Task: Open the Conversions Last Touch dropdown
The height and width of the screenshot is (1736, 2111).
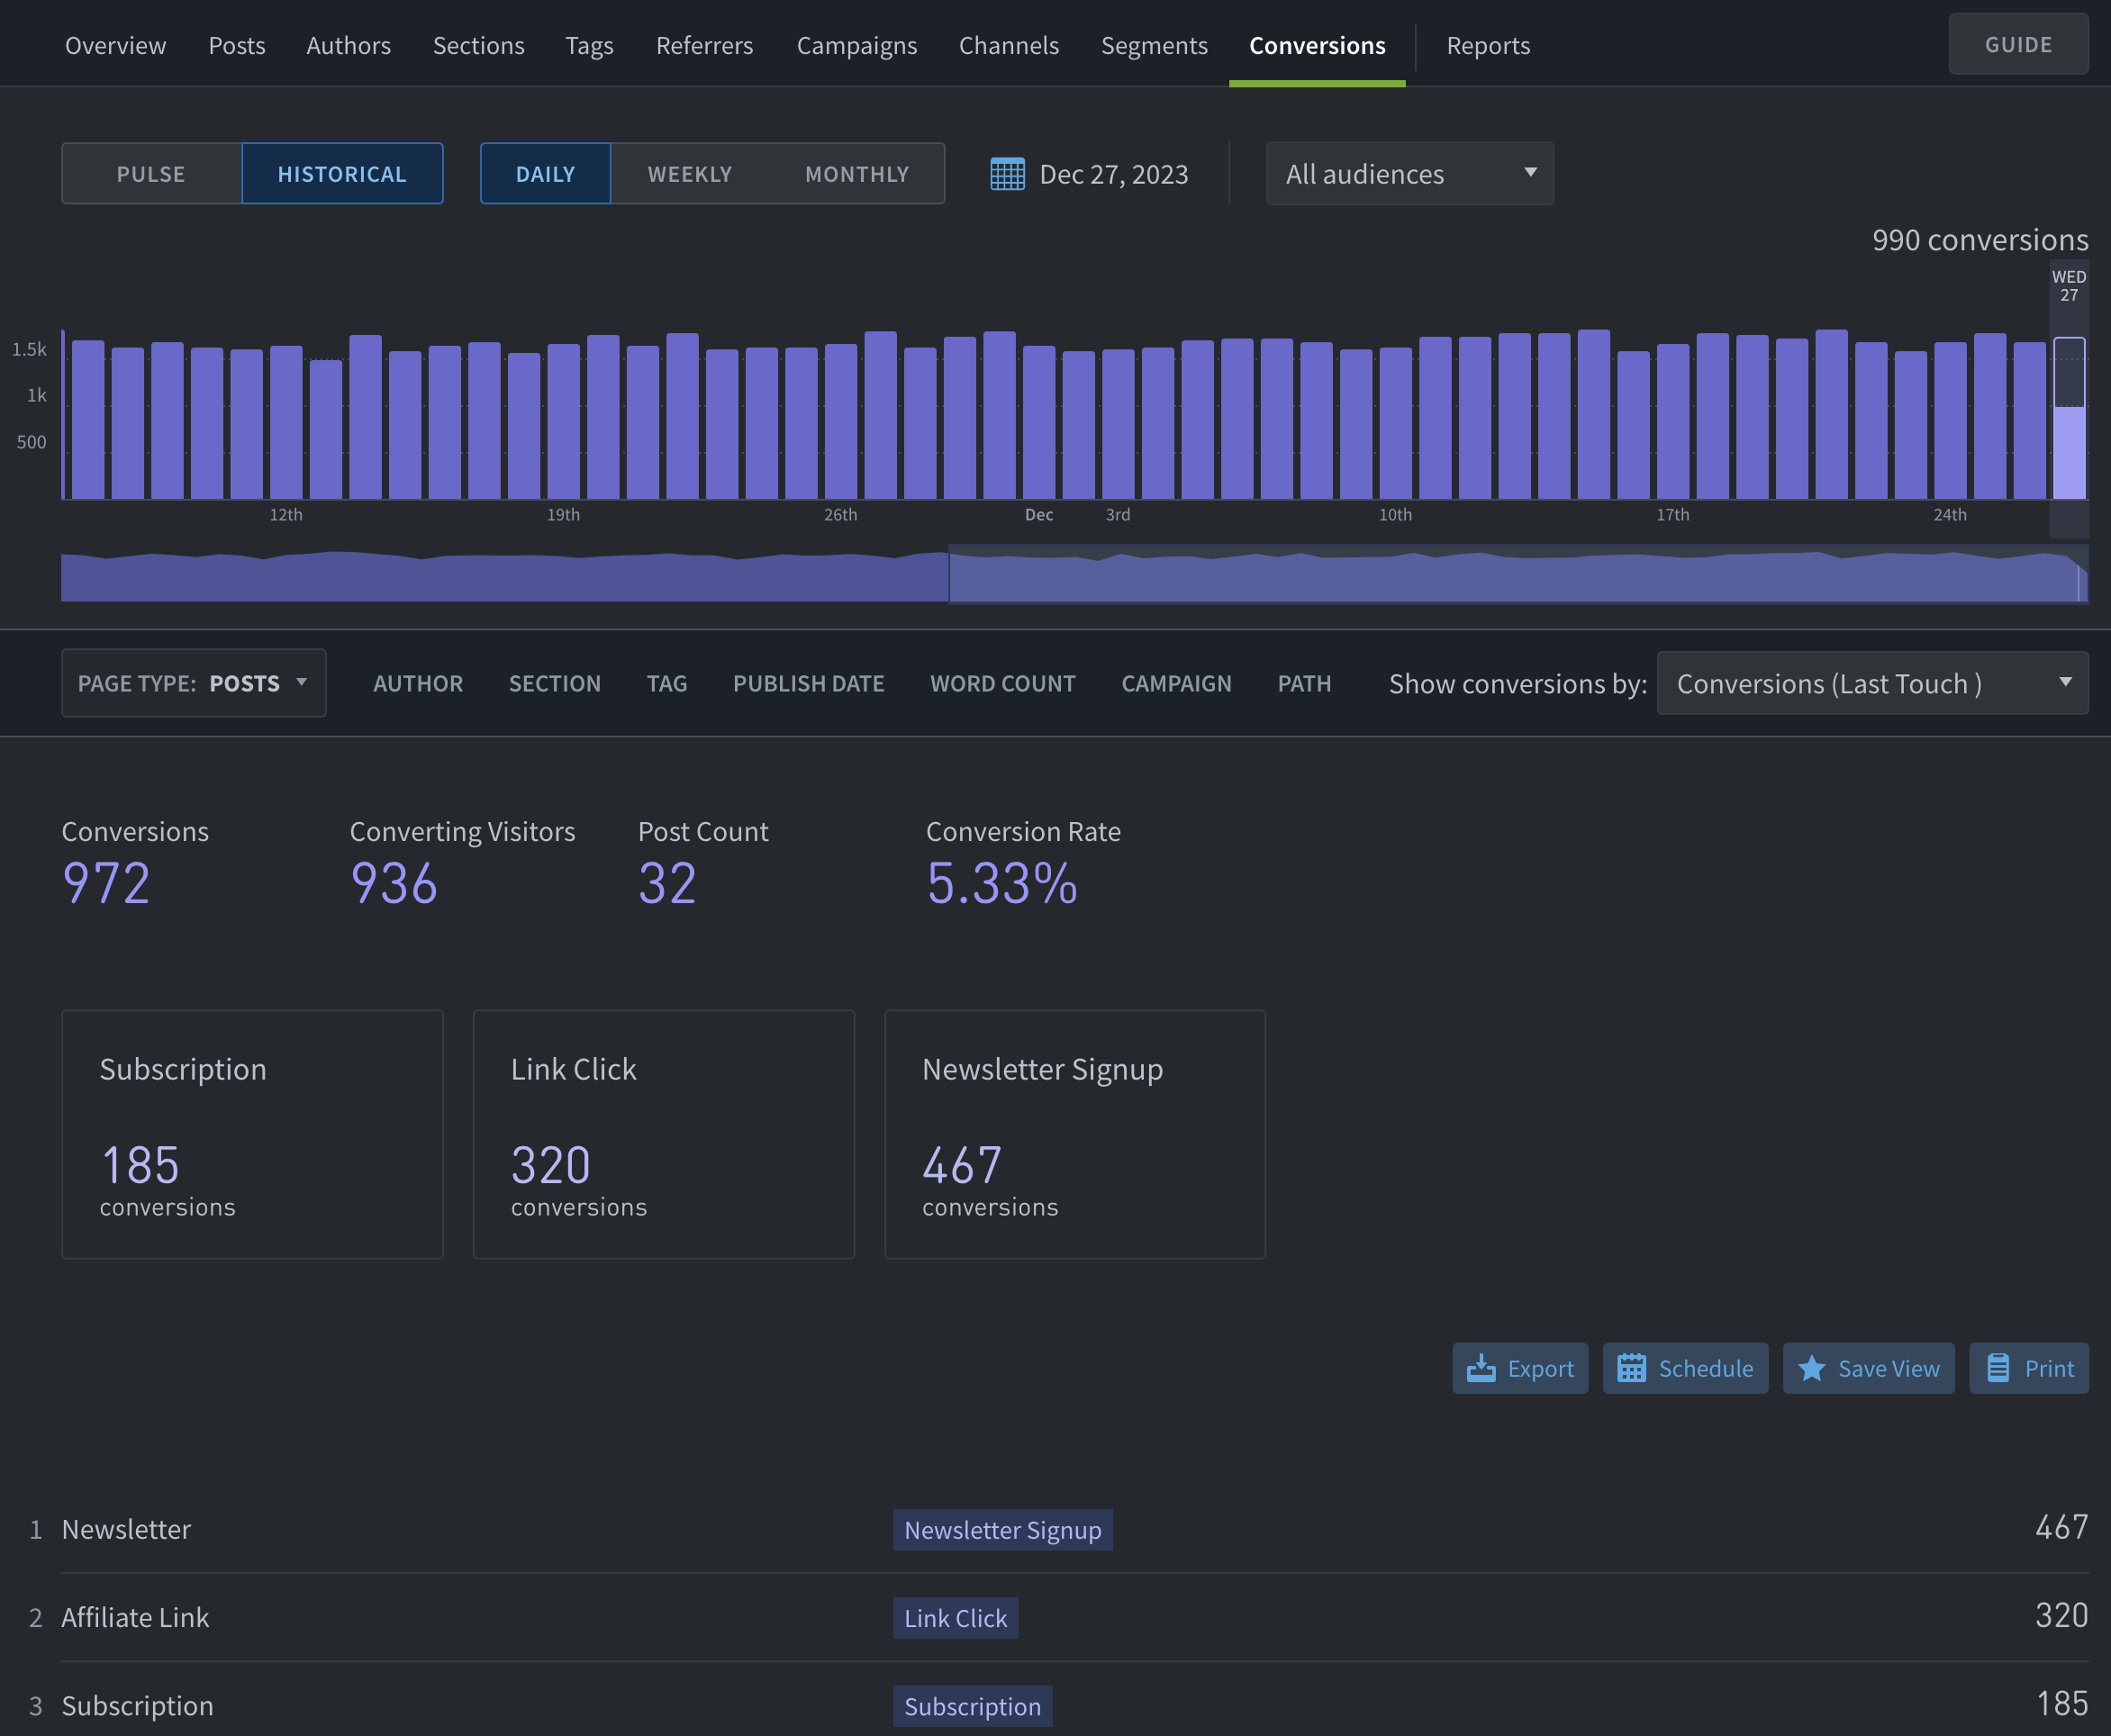Action: pyautogui.click(x=1871, y=683)
